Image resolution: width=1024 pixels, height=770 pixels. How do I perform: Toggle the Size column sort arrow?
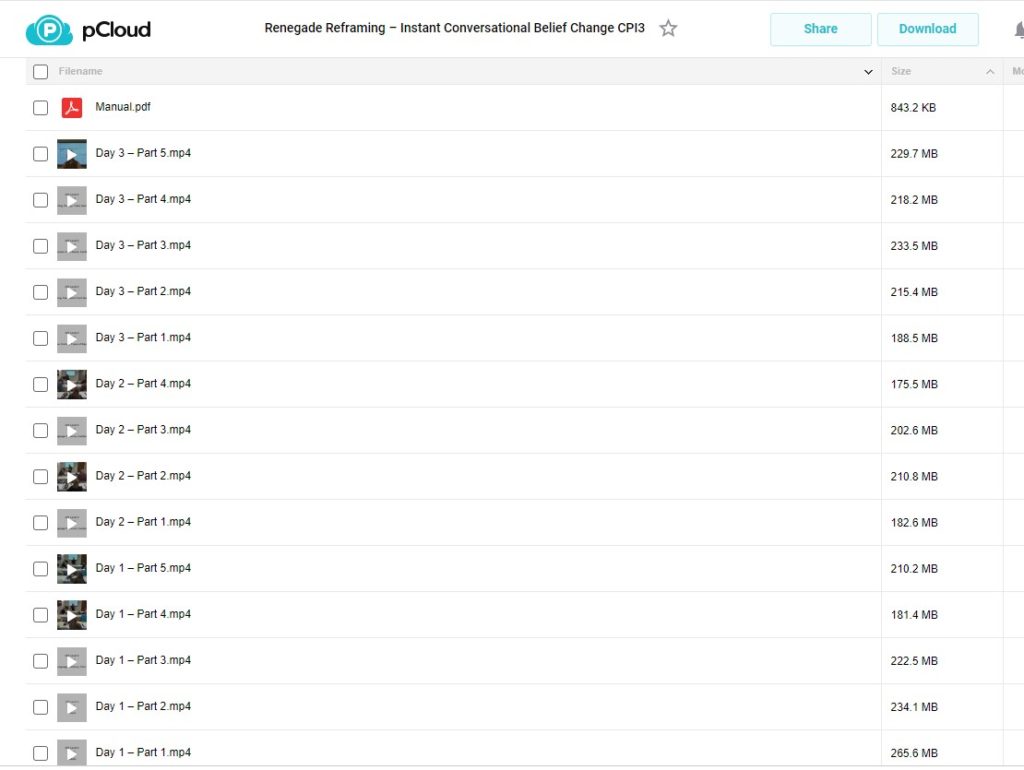[990, 72]
